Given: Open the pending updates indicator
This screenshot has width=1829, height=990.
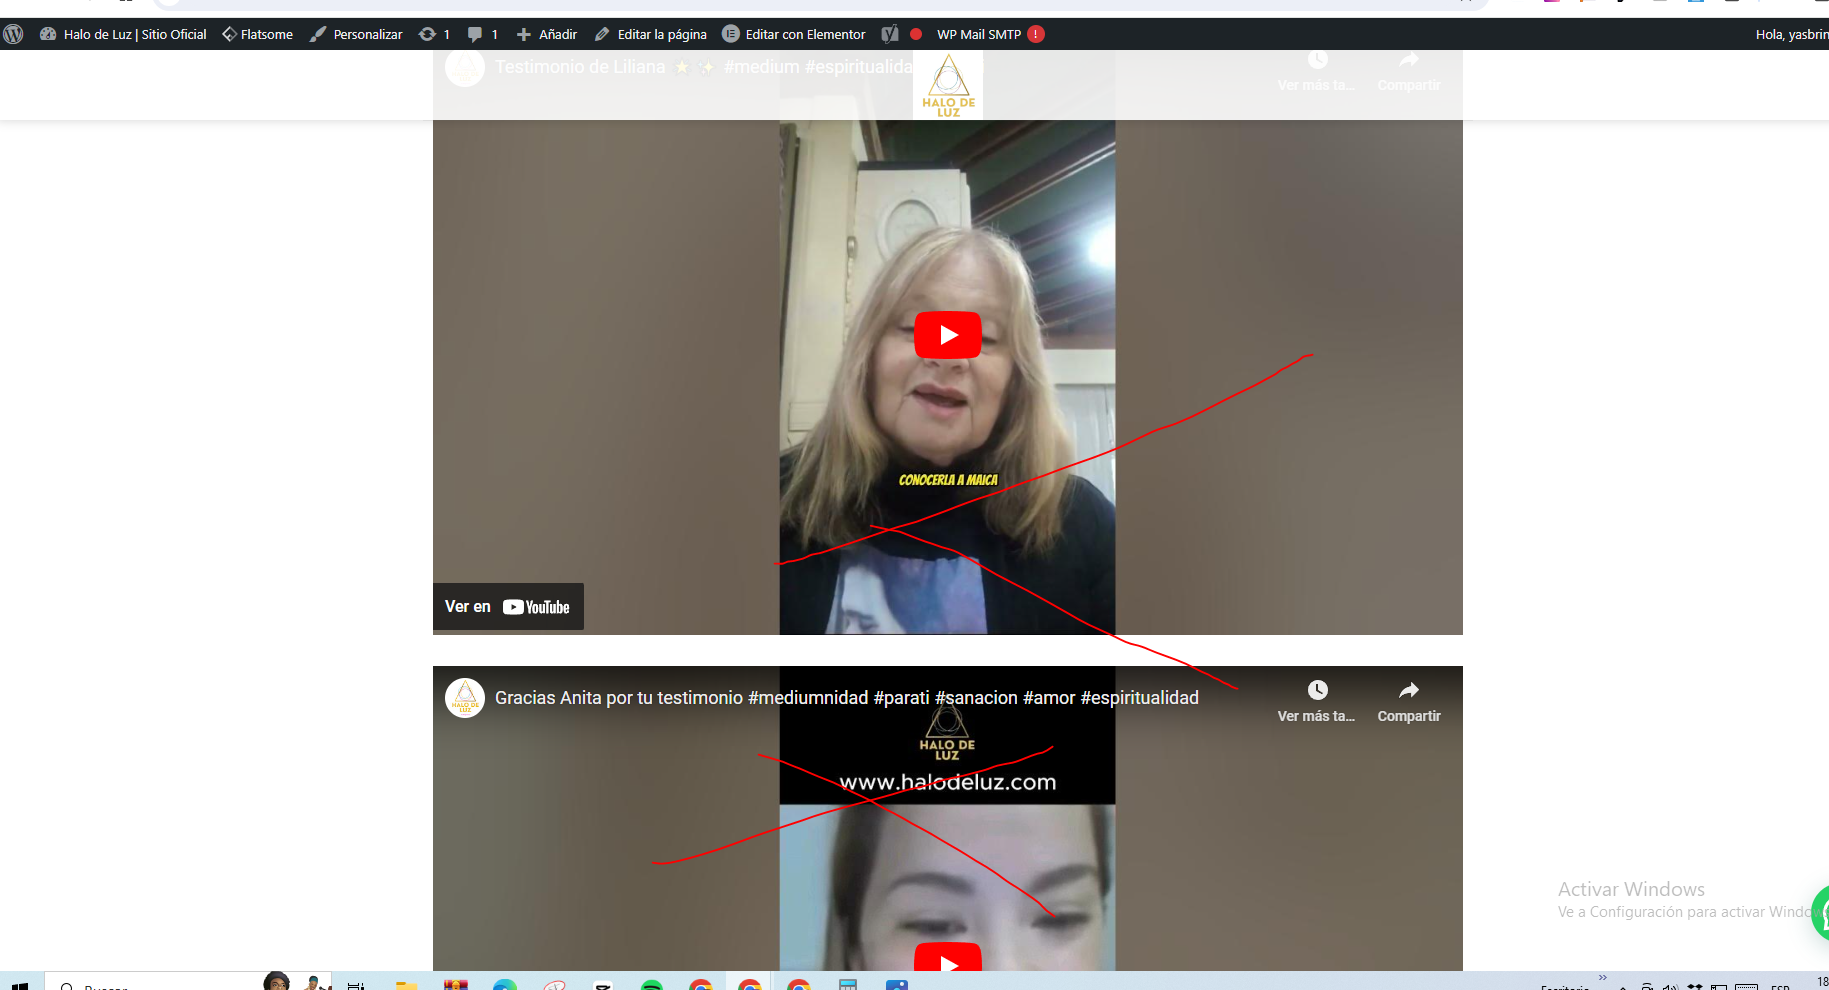Looking at the screenshot, I should (x=434, y=34).
